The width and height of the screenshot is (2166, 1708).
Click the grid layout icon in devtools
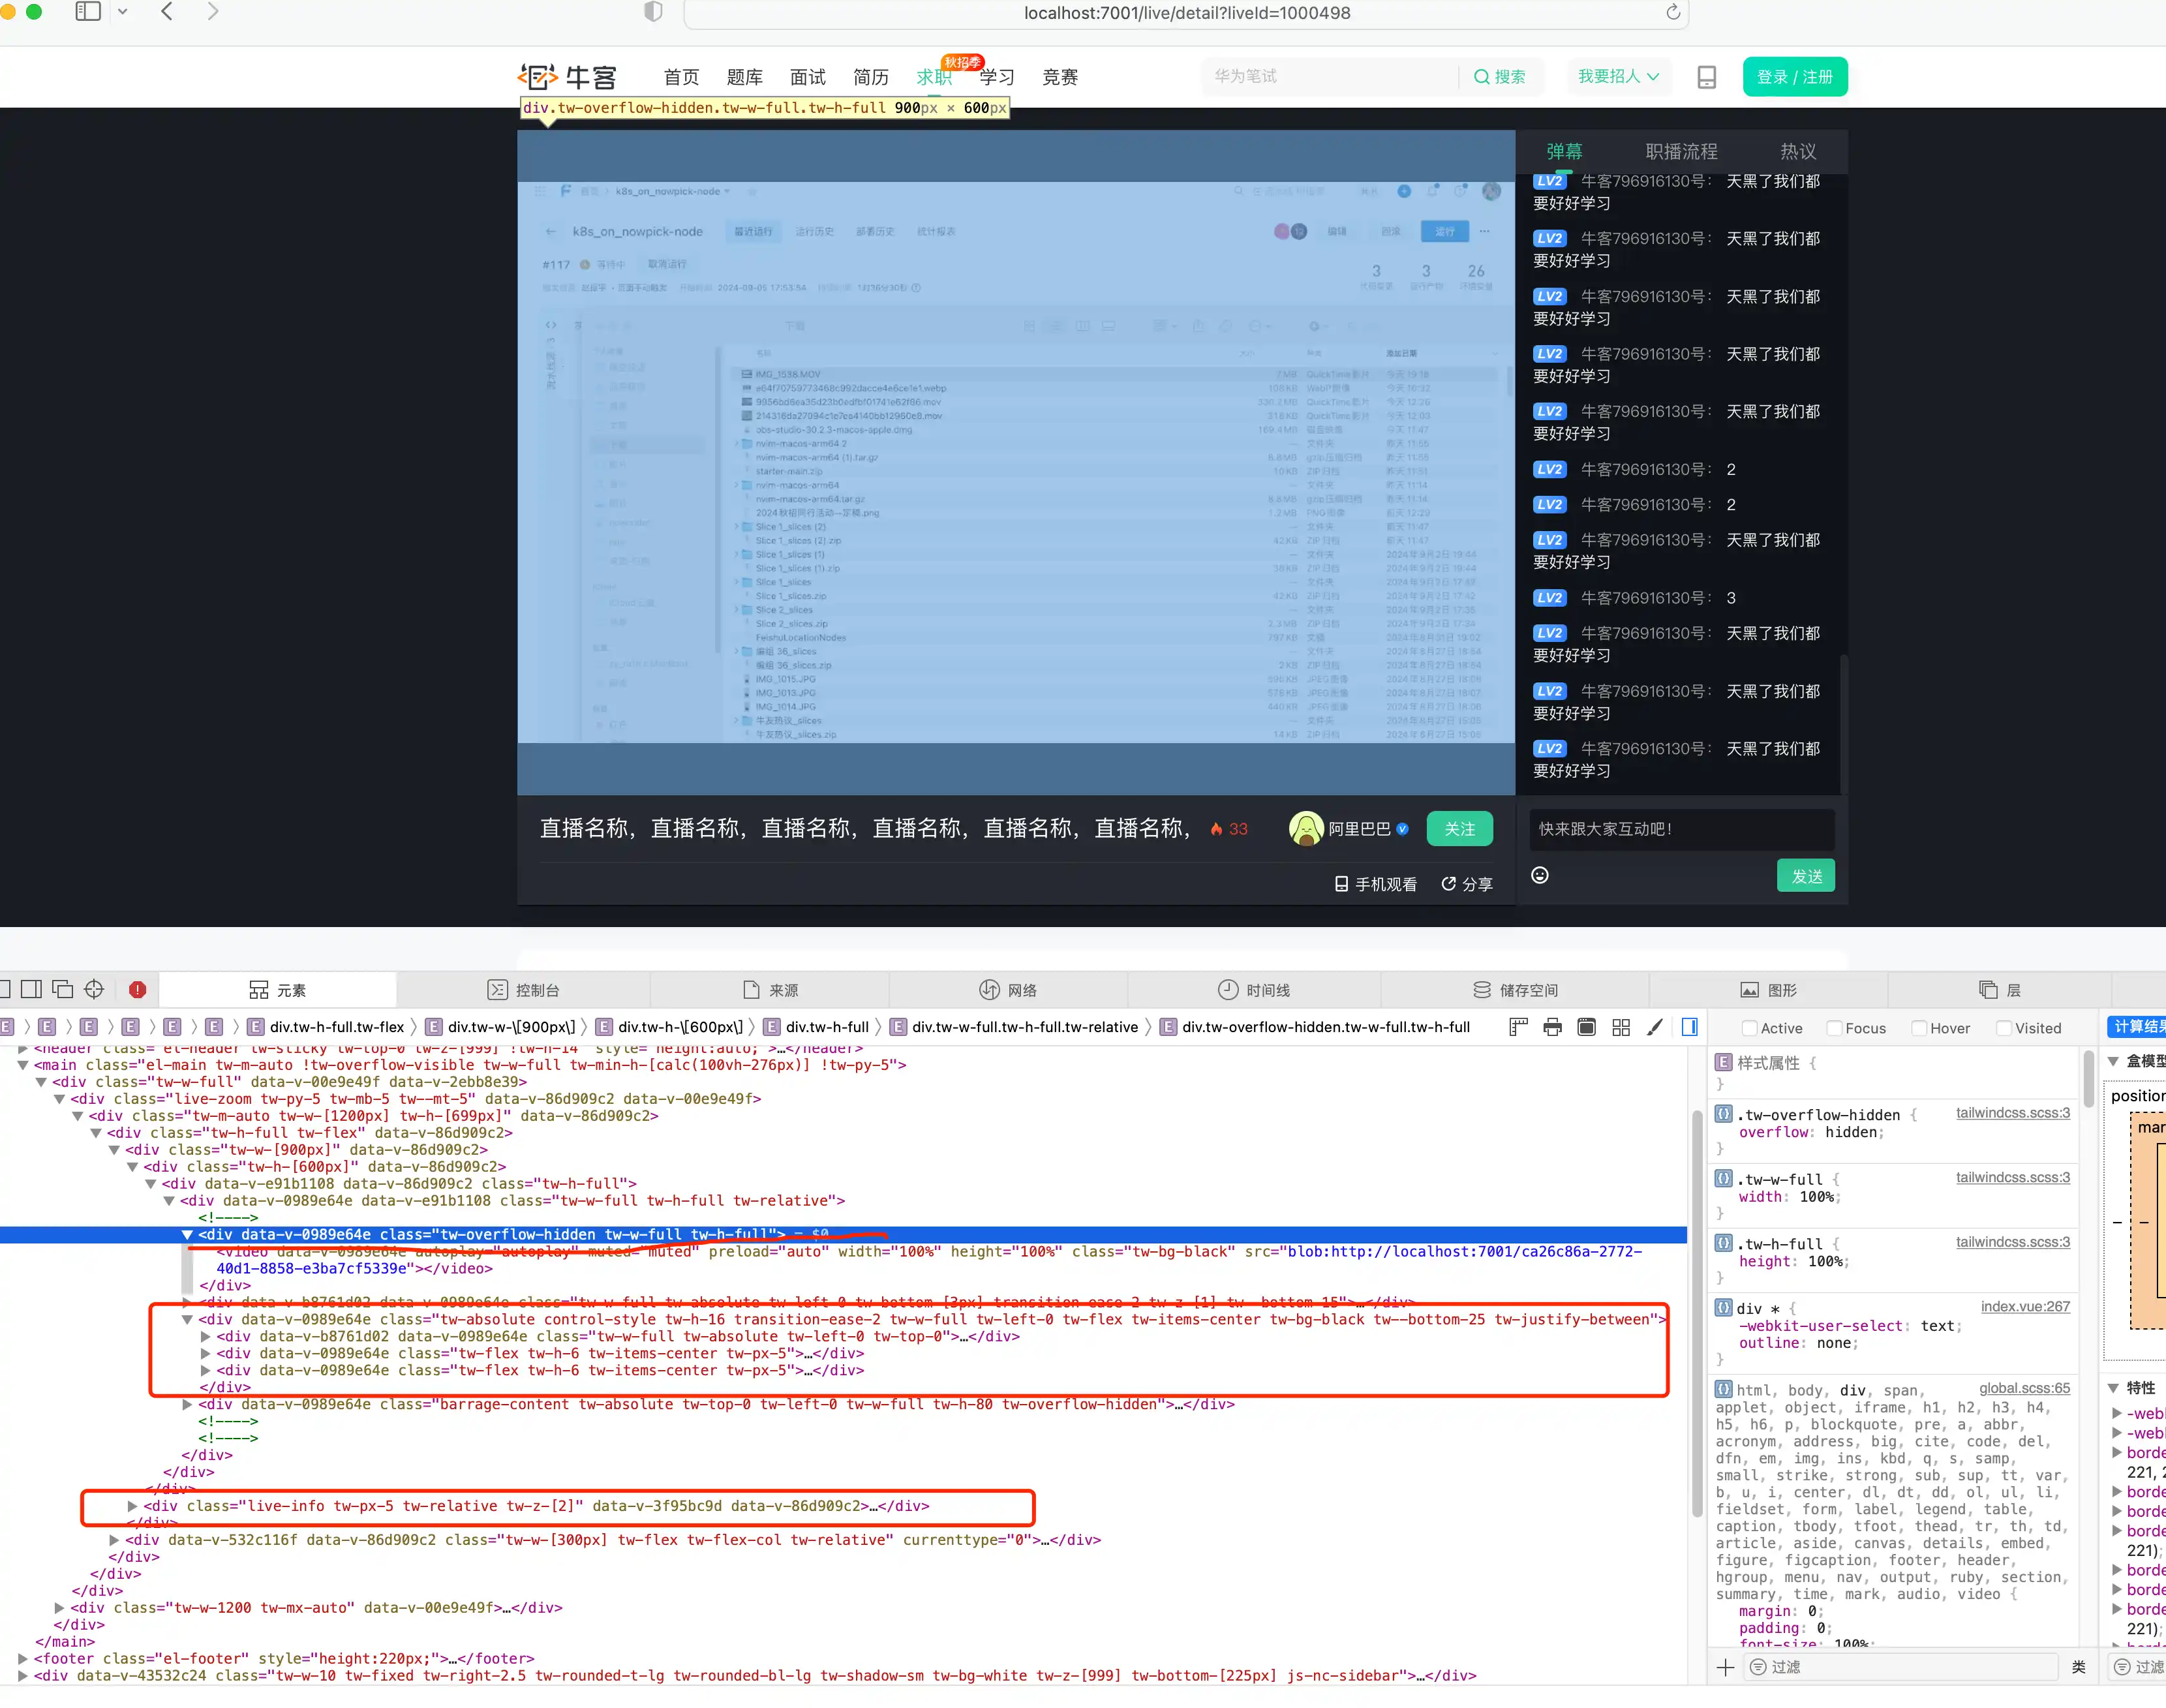(1621, 1027)
